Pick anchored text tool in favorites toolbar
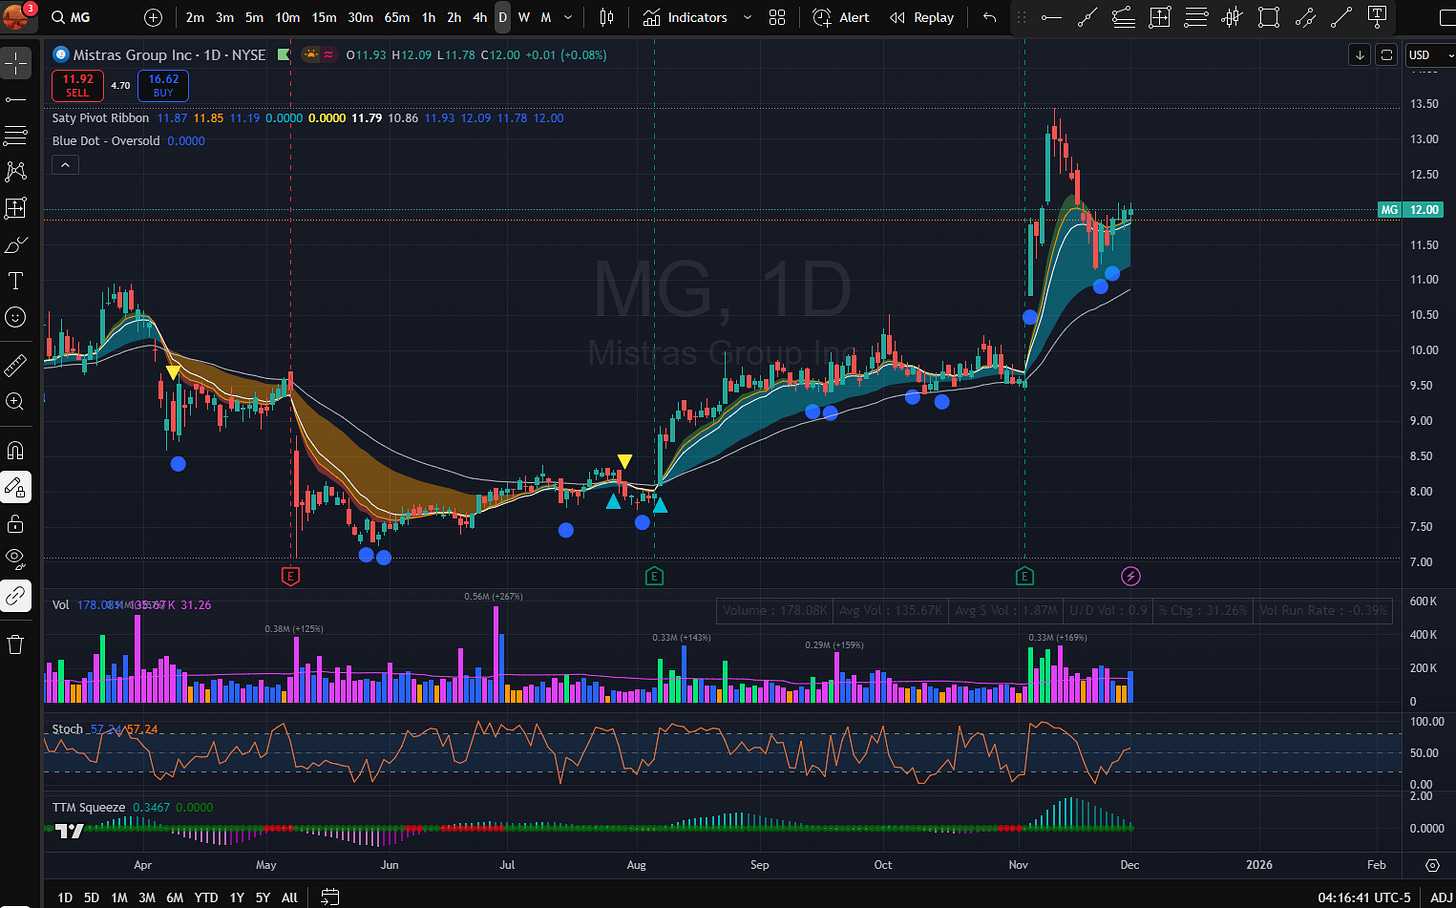Screen dimensions: 1456x908 (1377, 17)
